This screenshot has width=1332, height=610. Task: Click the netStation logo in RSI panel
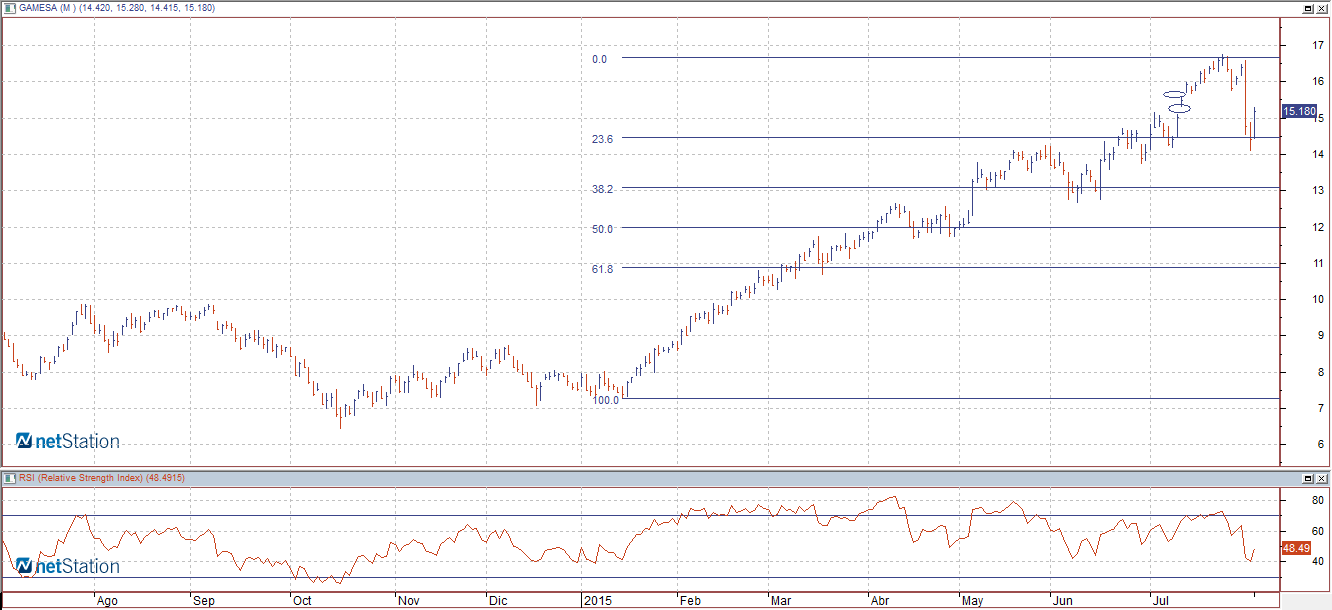coord(67,566)
